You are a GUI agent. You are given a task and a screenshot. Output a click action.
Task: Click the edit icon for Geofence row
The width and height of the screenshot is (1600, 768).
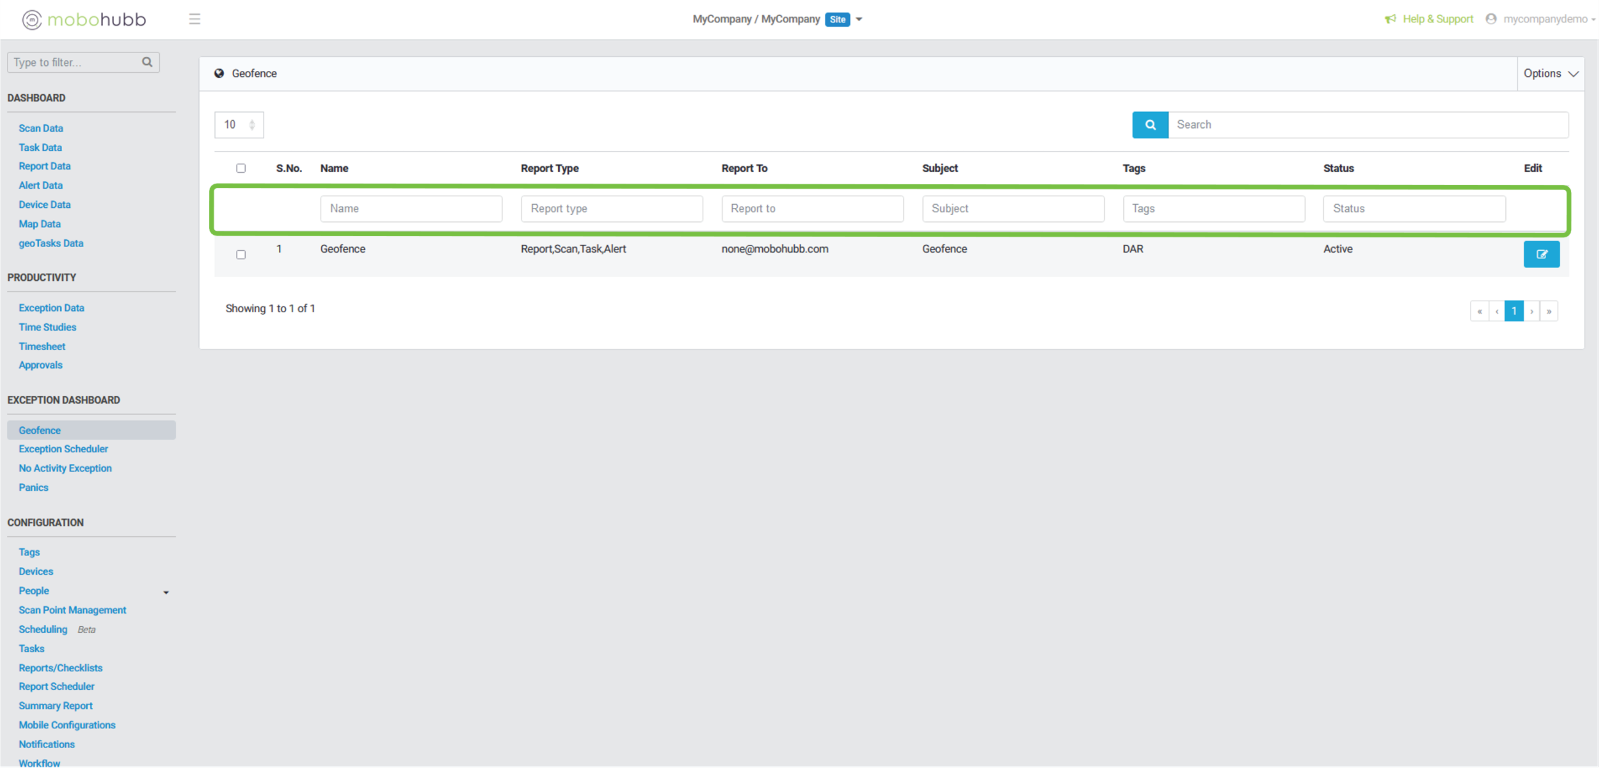click(x=1541, y=254)
